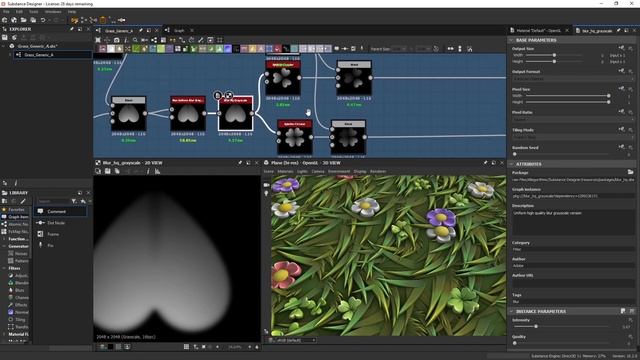Screen dimensions: 640x360
Task: Click the lock zoom icon at 2D view bottom
Action: [x=257, y=347]
